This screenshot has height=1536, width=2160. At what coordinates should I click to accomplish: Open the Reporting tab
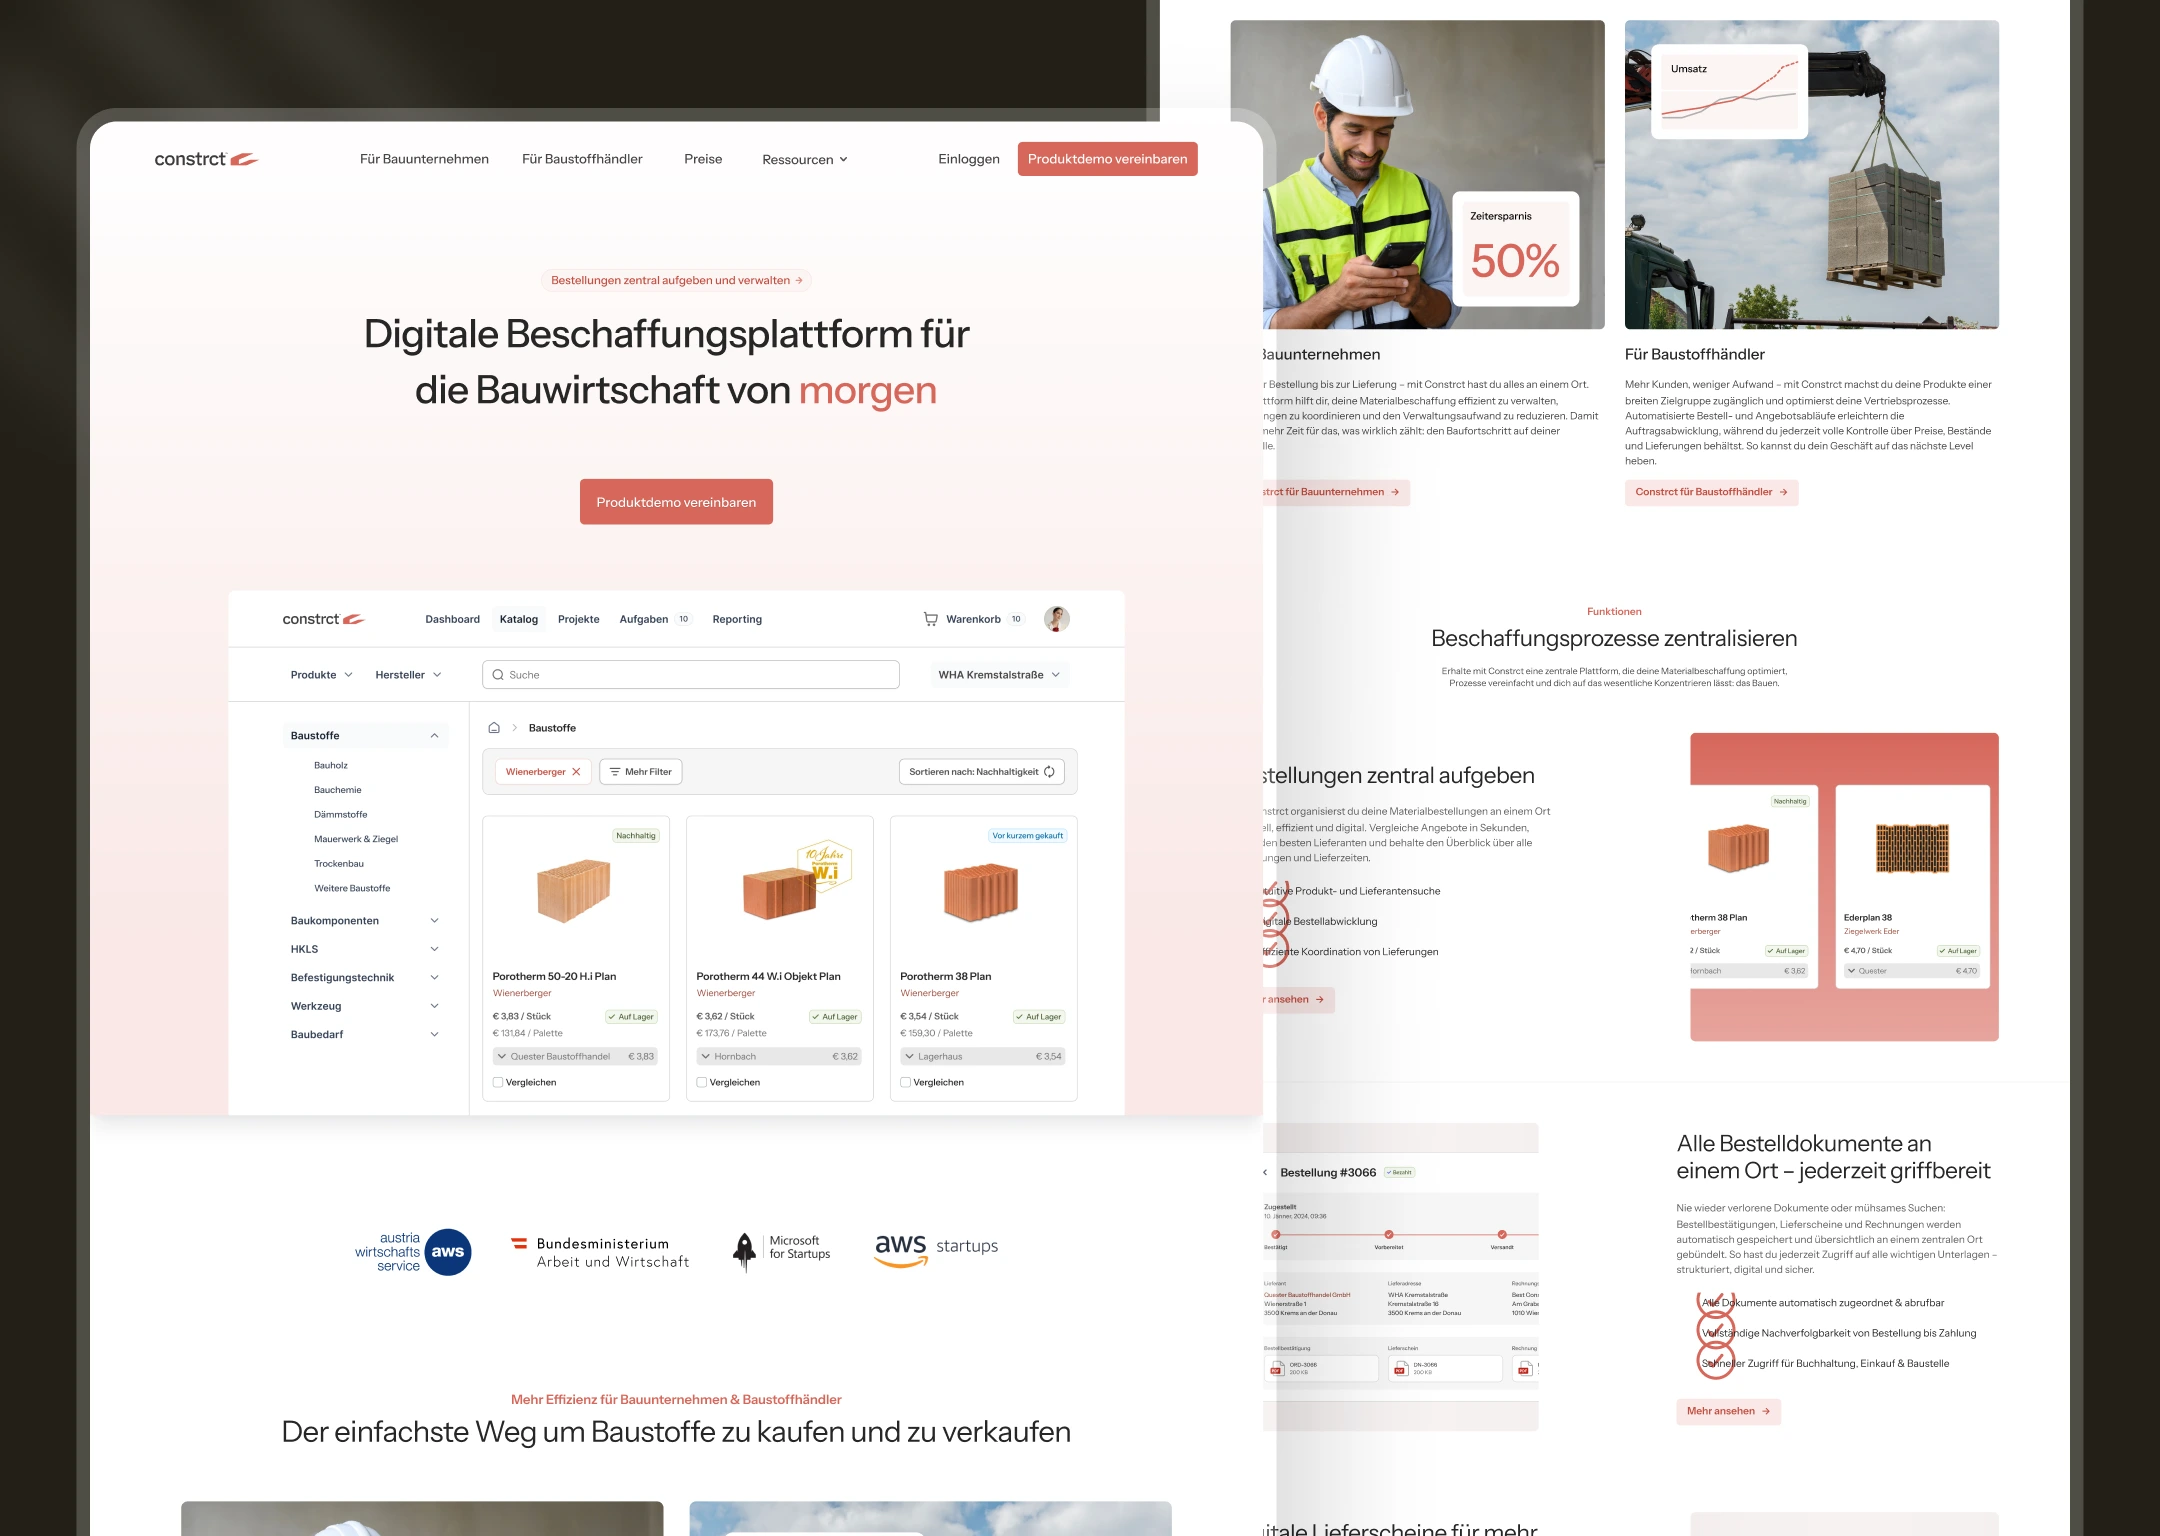(x=736, y=619)
